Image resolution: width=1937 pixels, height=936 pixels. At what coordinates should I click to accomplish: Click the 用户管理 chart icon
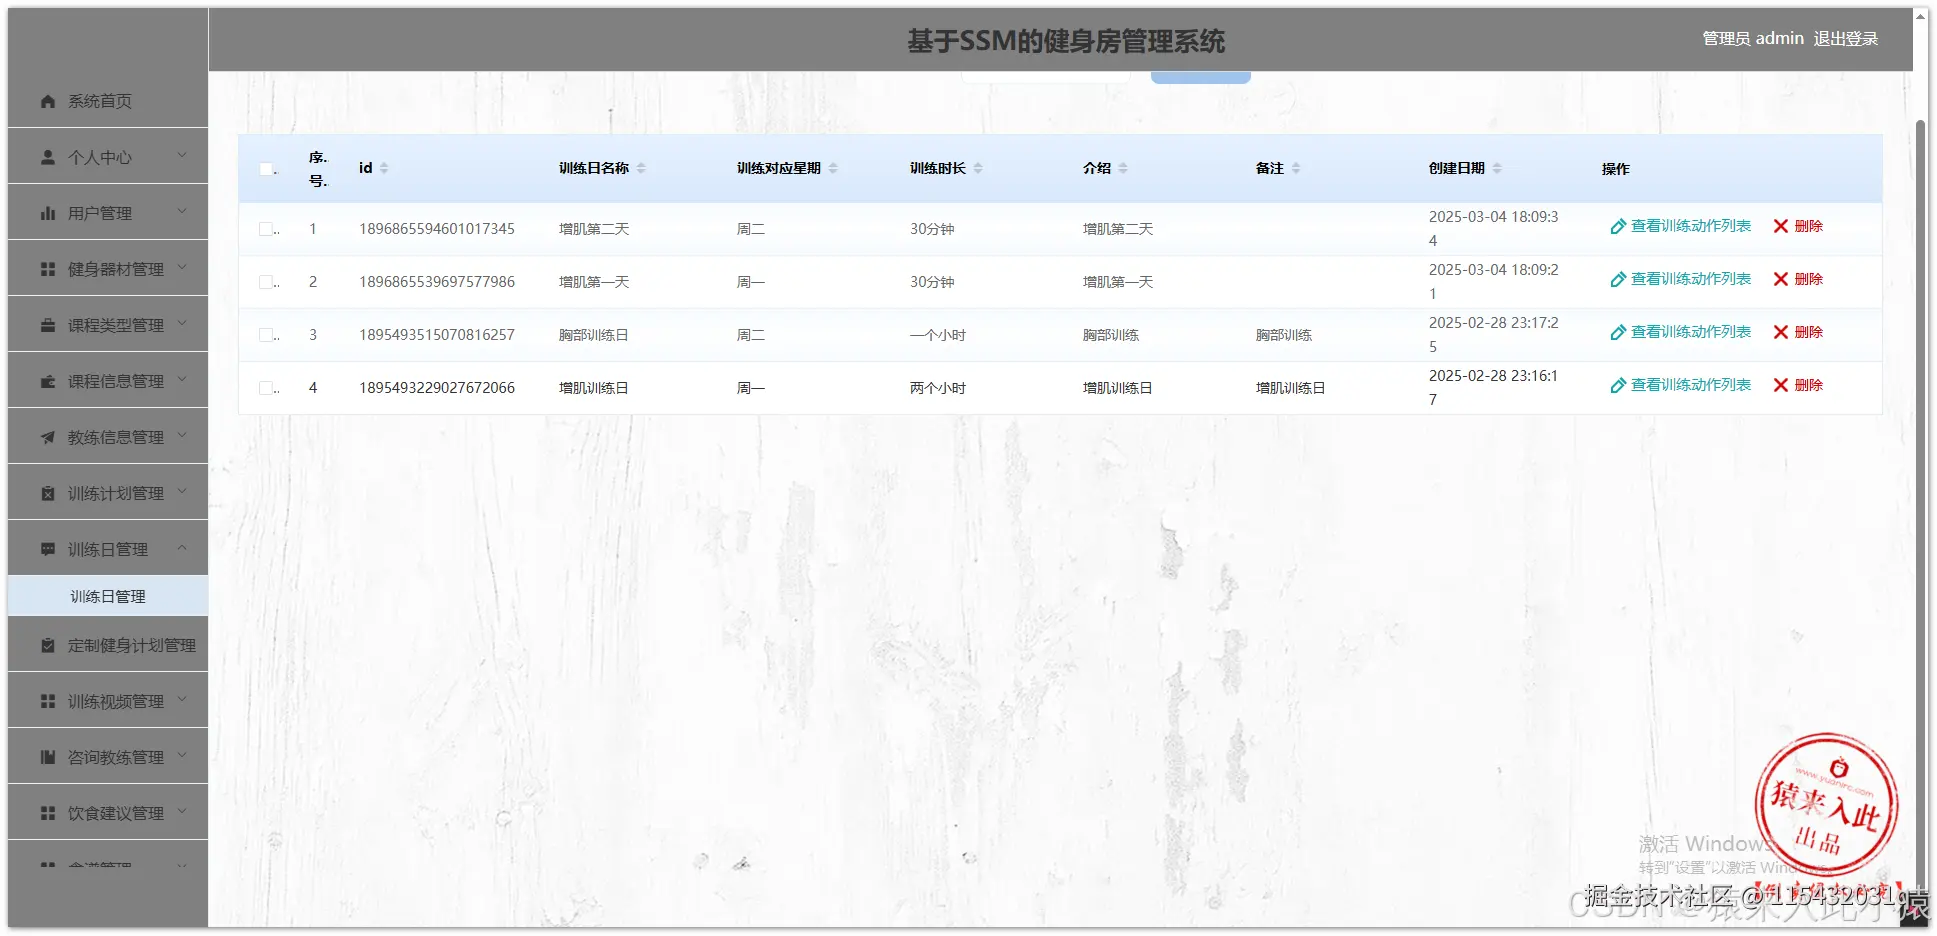46,212
